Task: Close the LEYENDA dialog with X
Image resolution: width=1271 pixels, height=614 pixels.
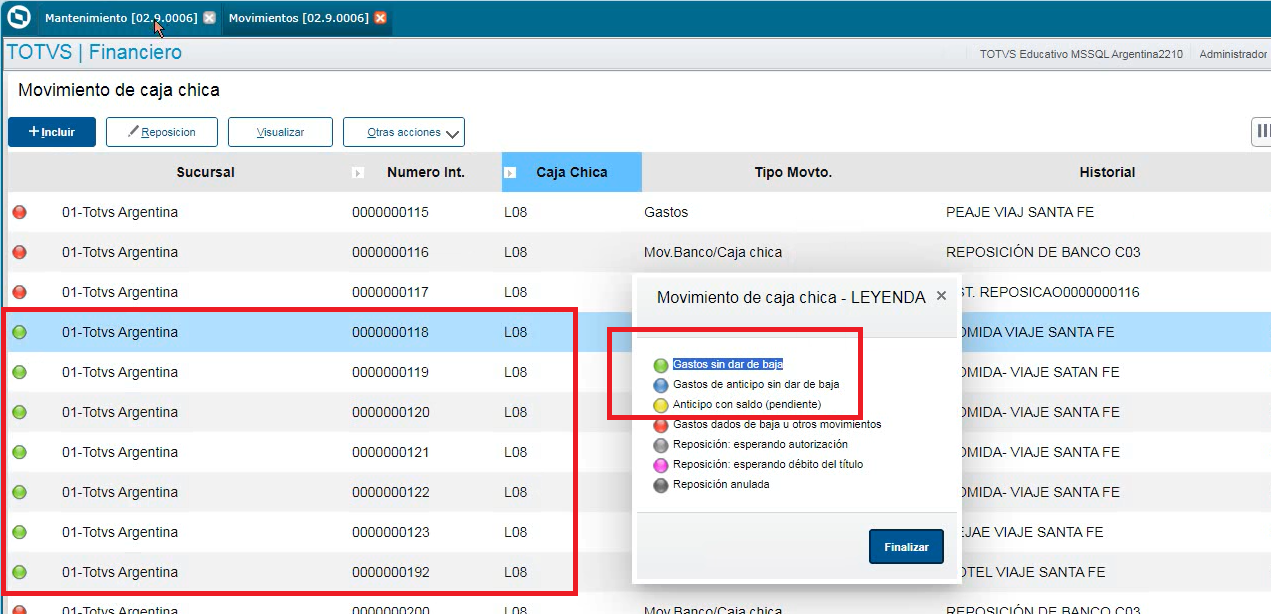Action: point(941,296)
